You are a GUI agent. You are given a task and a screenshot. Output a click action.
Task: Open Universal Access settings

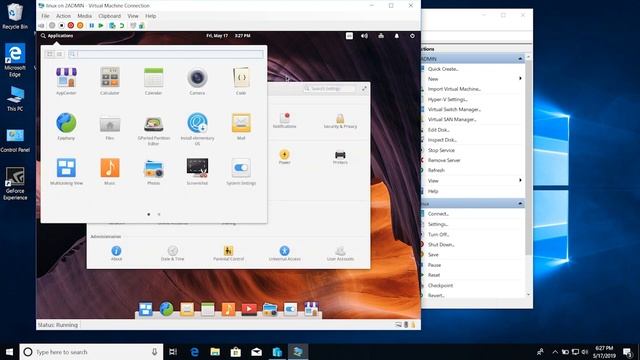(x=284, y=253)
